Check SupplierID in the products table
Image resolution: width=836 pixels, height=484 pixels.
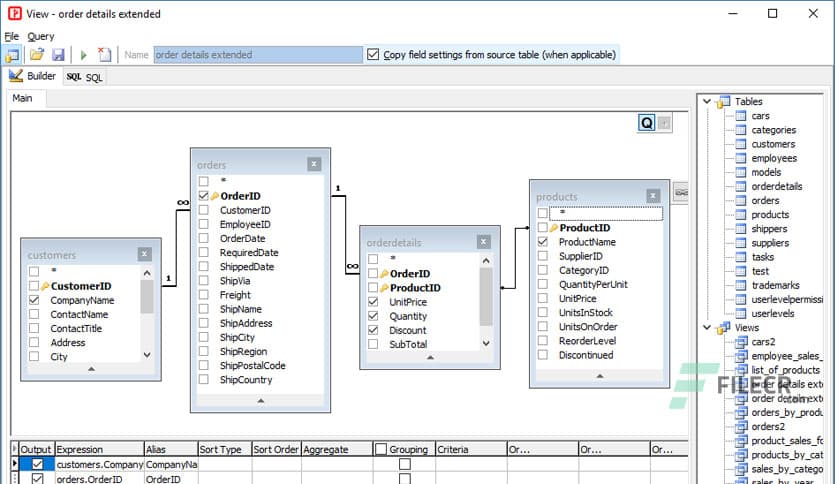tap(543, 256)
